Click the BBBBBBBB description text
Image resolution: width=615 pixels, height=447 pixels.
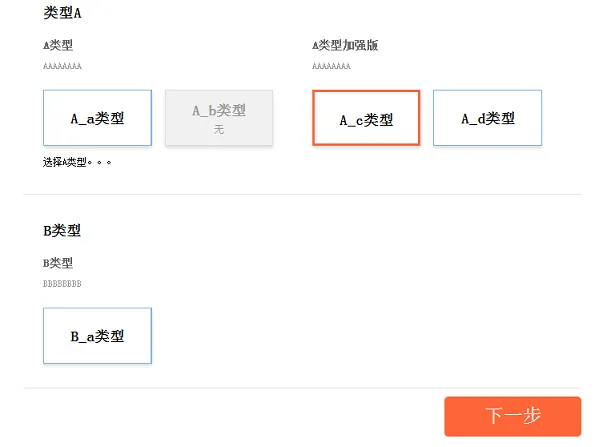point(62,284)
